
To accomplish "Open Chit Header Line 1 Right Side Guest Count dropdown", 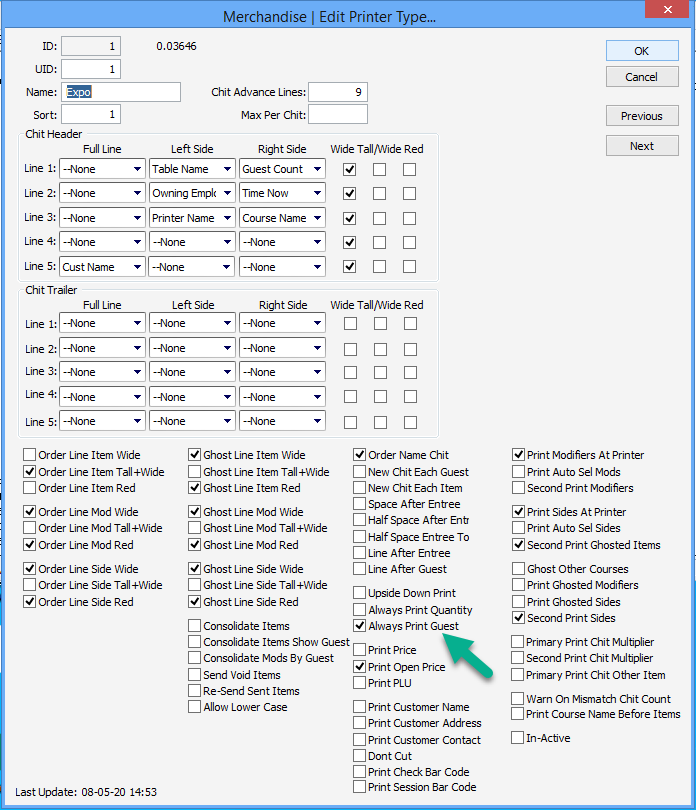I will pyautogui.click(x=282, y=169).
